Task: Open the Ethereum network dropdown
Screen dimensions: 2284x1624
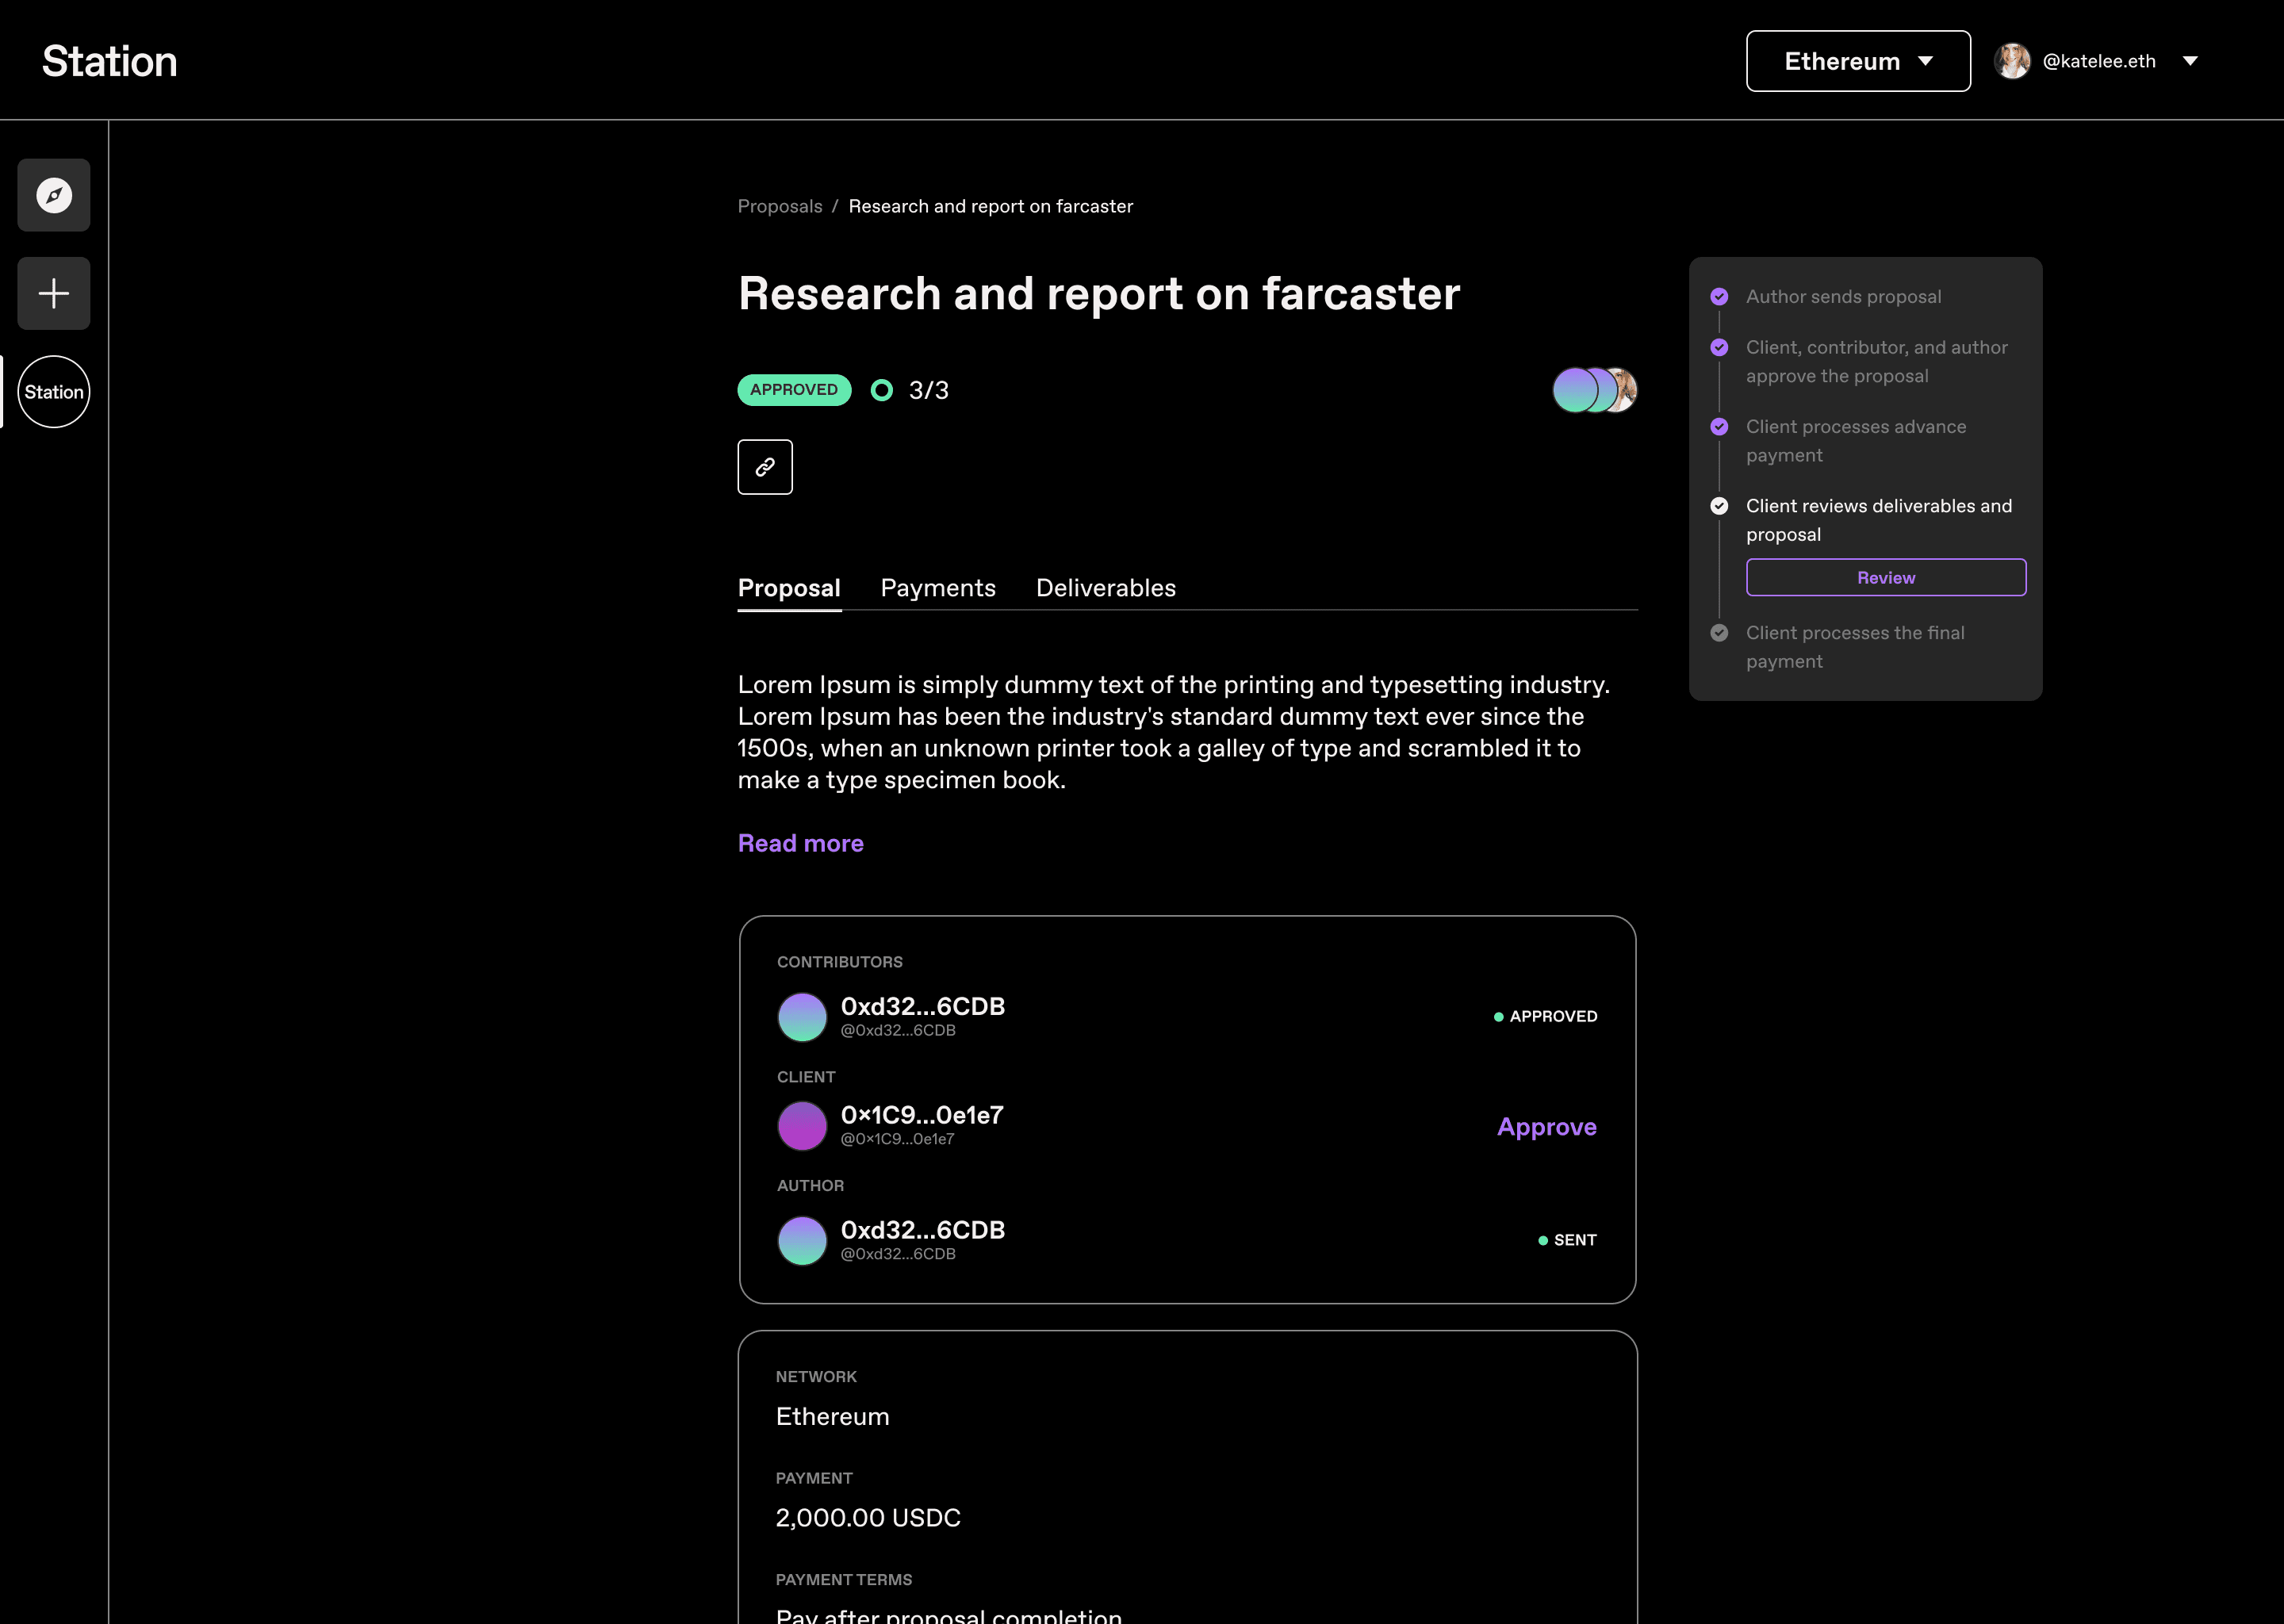Action: pos(1858,61)
